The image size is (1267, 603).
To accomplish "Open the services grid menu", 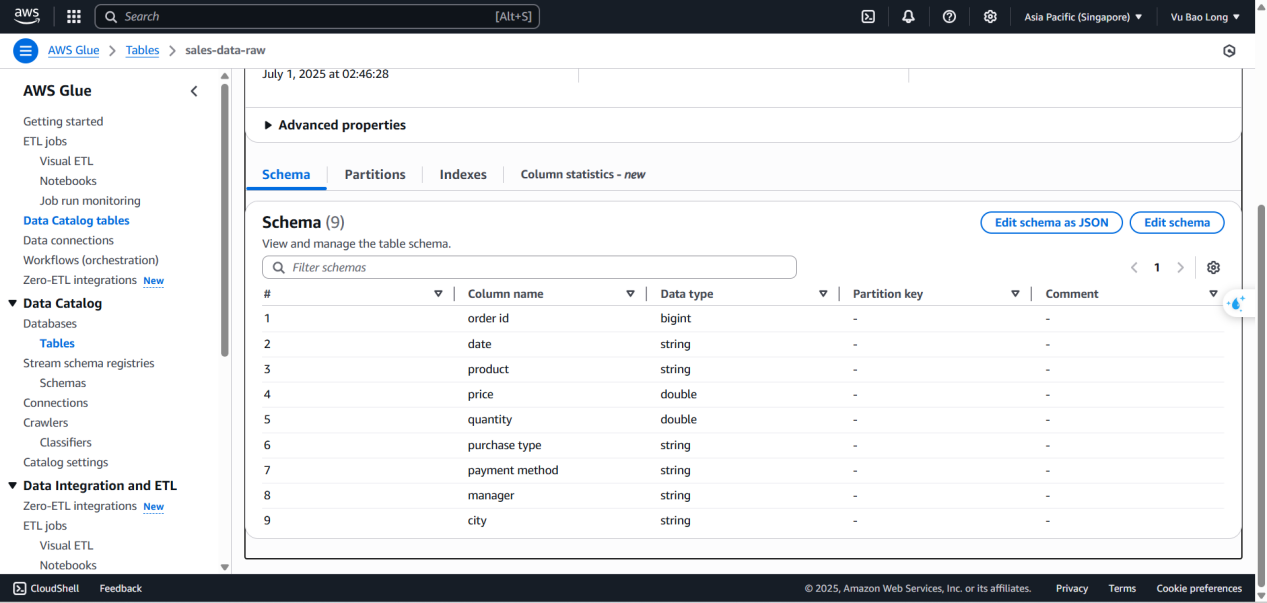I will click(73, 16).
